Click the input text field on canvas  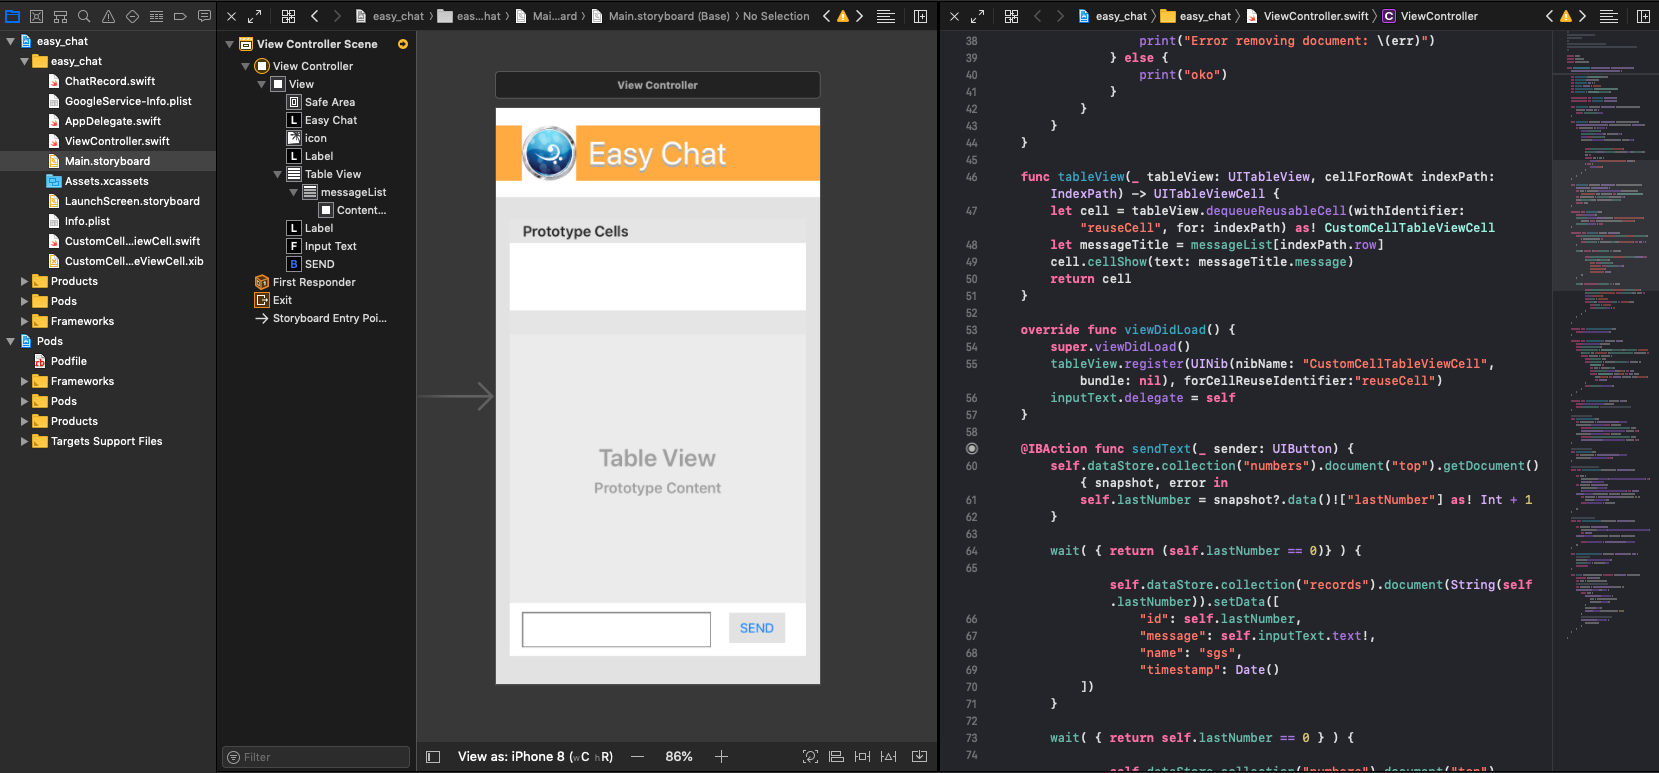point(616,629)
